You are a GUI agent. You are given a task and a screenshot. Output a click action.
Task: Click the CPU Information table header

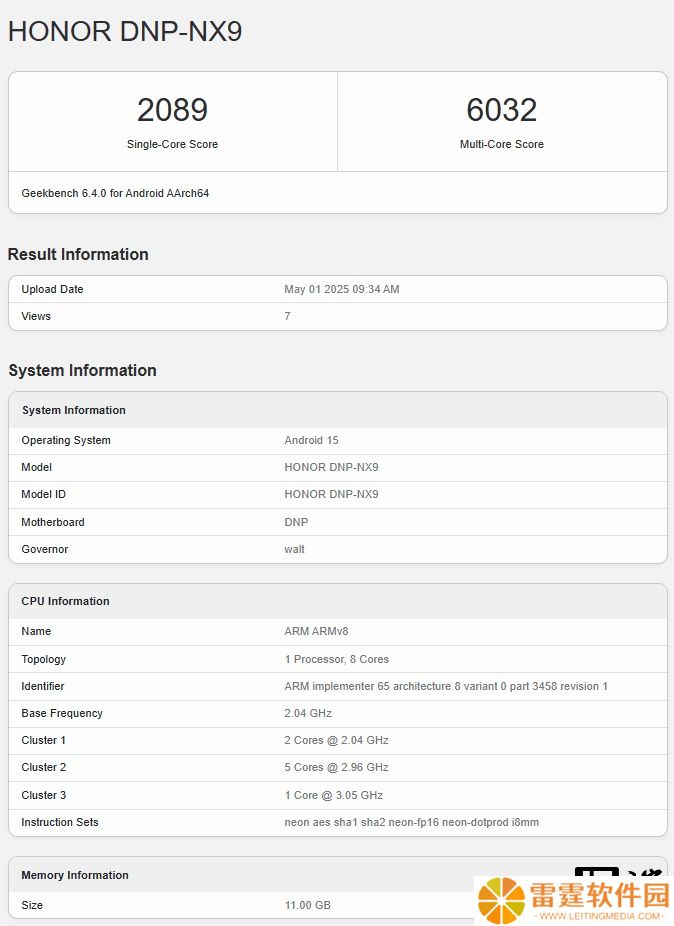pyautogui.click(x=65, y=601)
